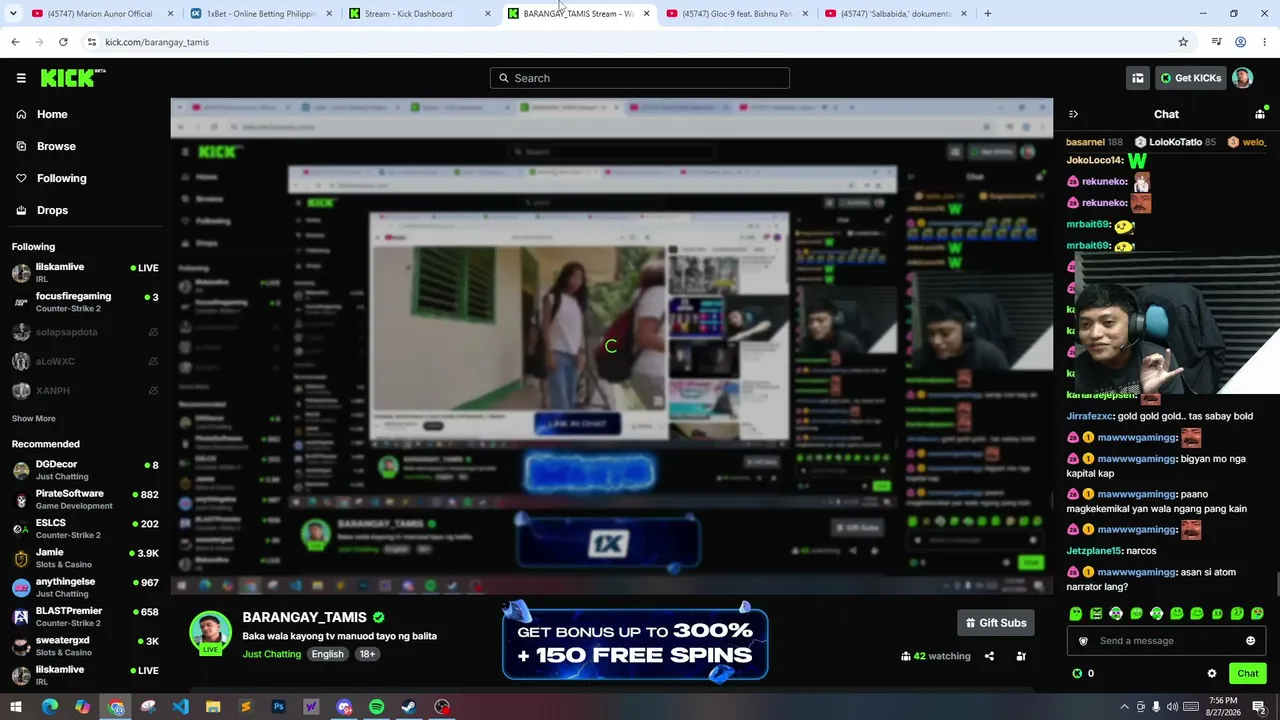Click the icon right of the share button
Image resolution: width=1280 pixels, height=720 pixels.
[1021, 656]
